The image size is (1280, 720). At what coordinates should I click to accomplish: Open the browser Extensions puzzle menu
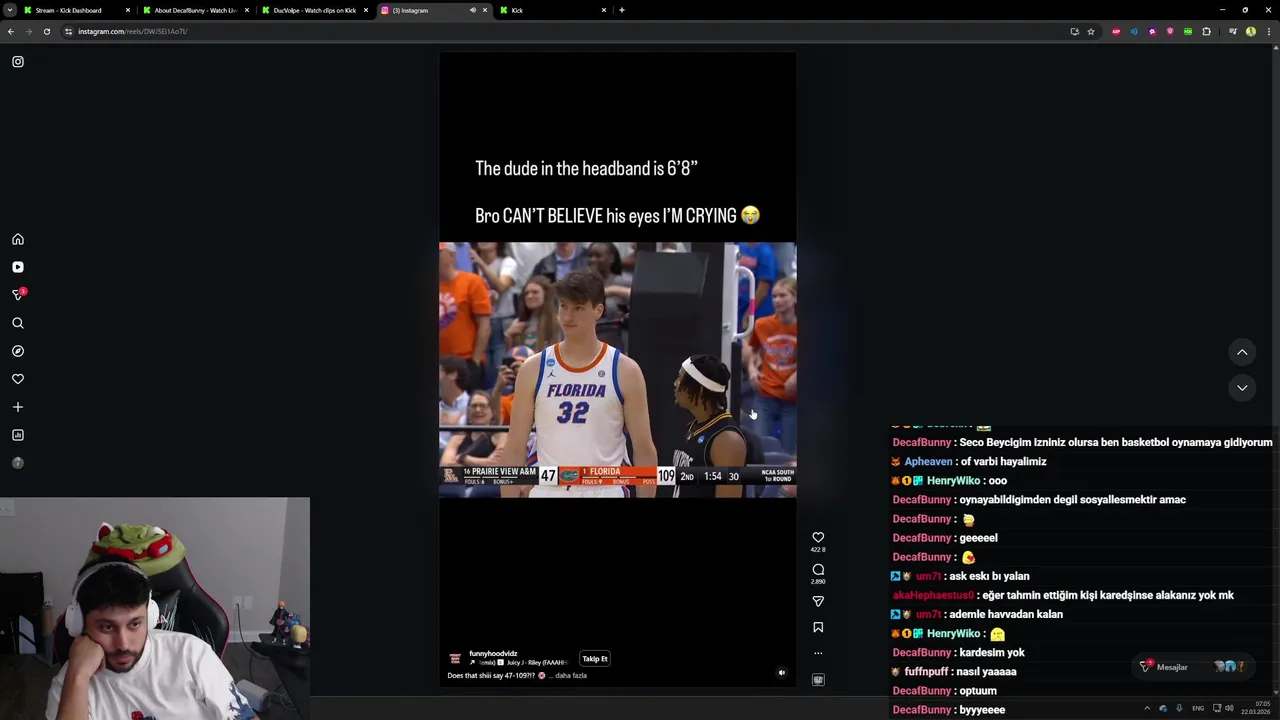point(1206,31)
